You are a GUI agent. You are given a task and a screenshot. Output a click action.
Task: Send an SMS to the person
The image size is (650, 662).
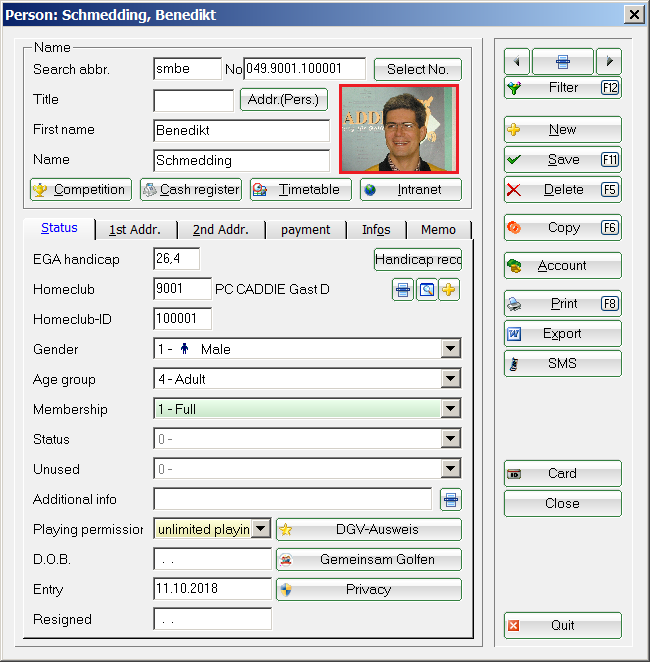coord(563,364)
